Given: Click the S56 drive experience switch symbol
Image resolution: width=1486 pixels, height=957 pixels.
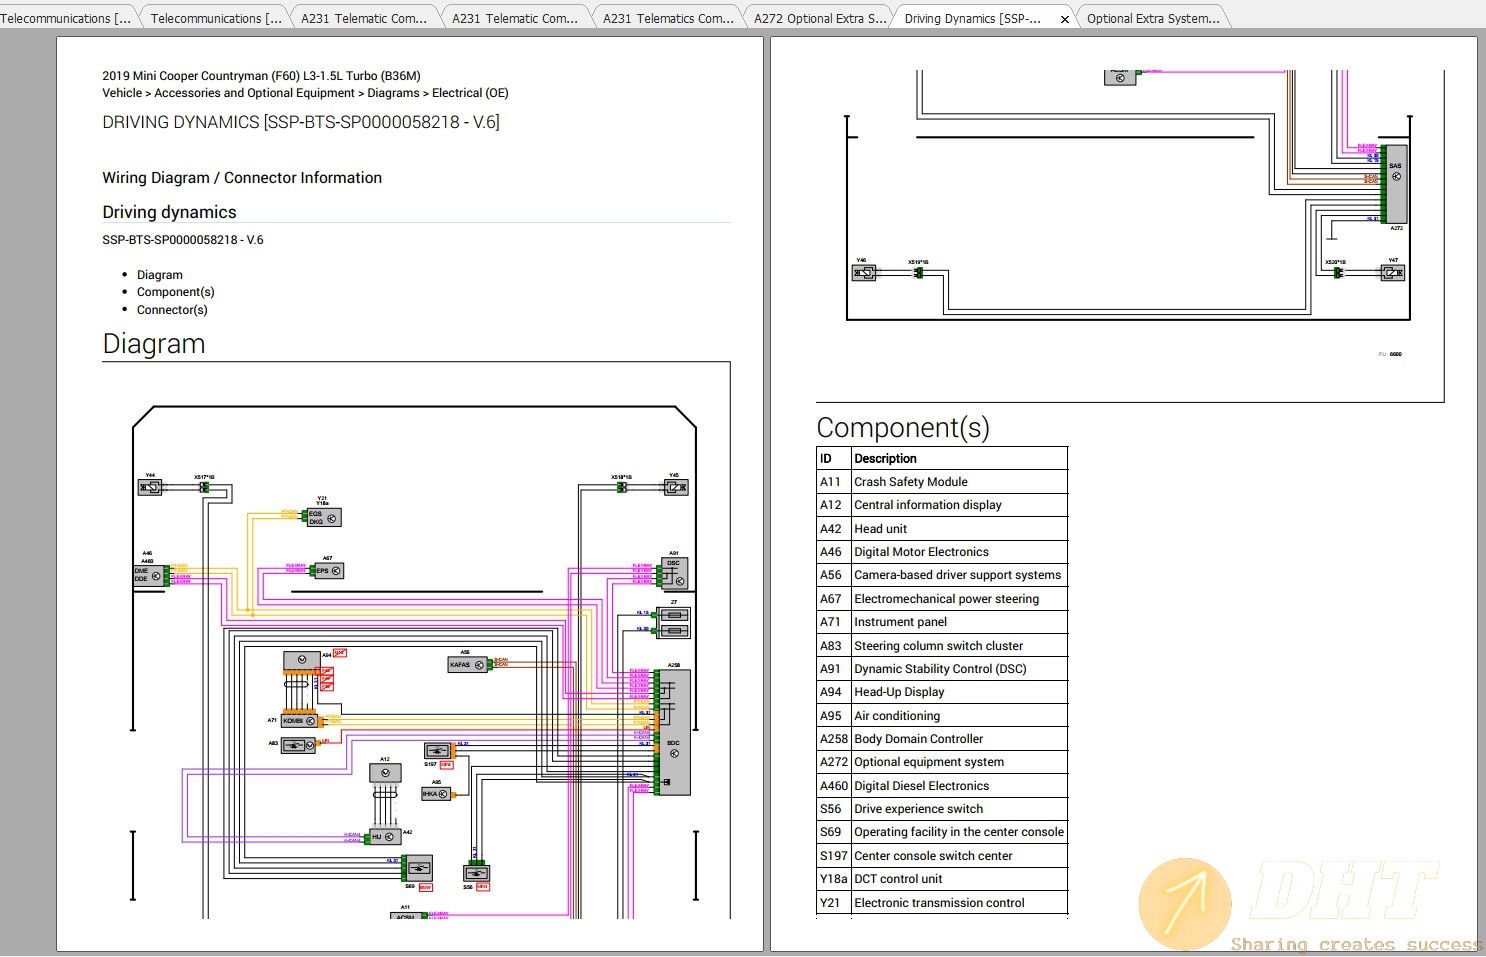Looking at the screenshot, I should 476,873.
